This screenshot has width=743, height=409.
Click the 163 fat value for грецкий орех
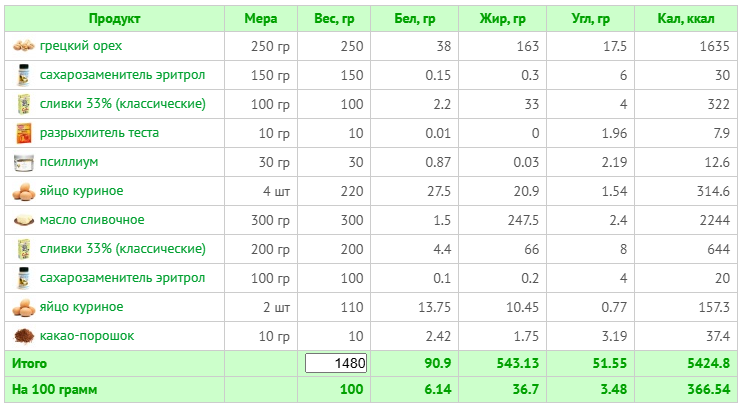click(527, 46)
